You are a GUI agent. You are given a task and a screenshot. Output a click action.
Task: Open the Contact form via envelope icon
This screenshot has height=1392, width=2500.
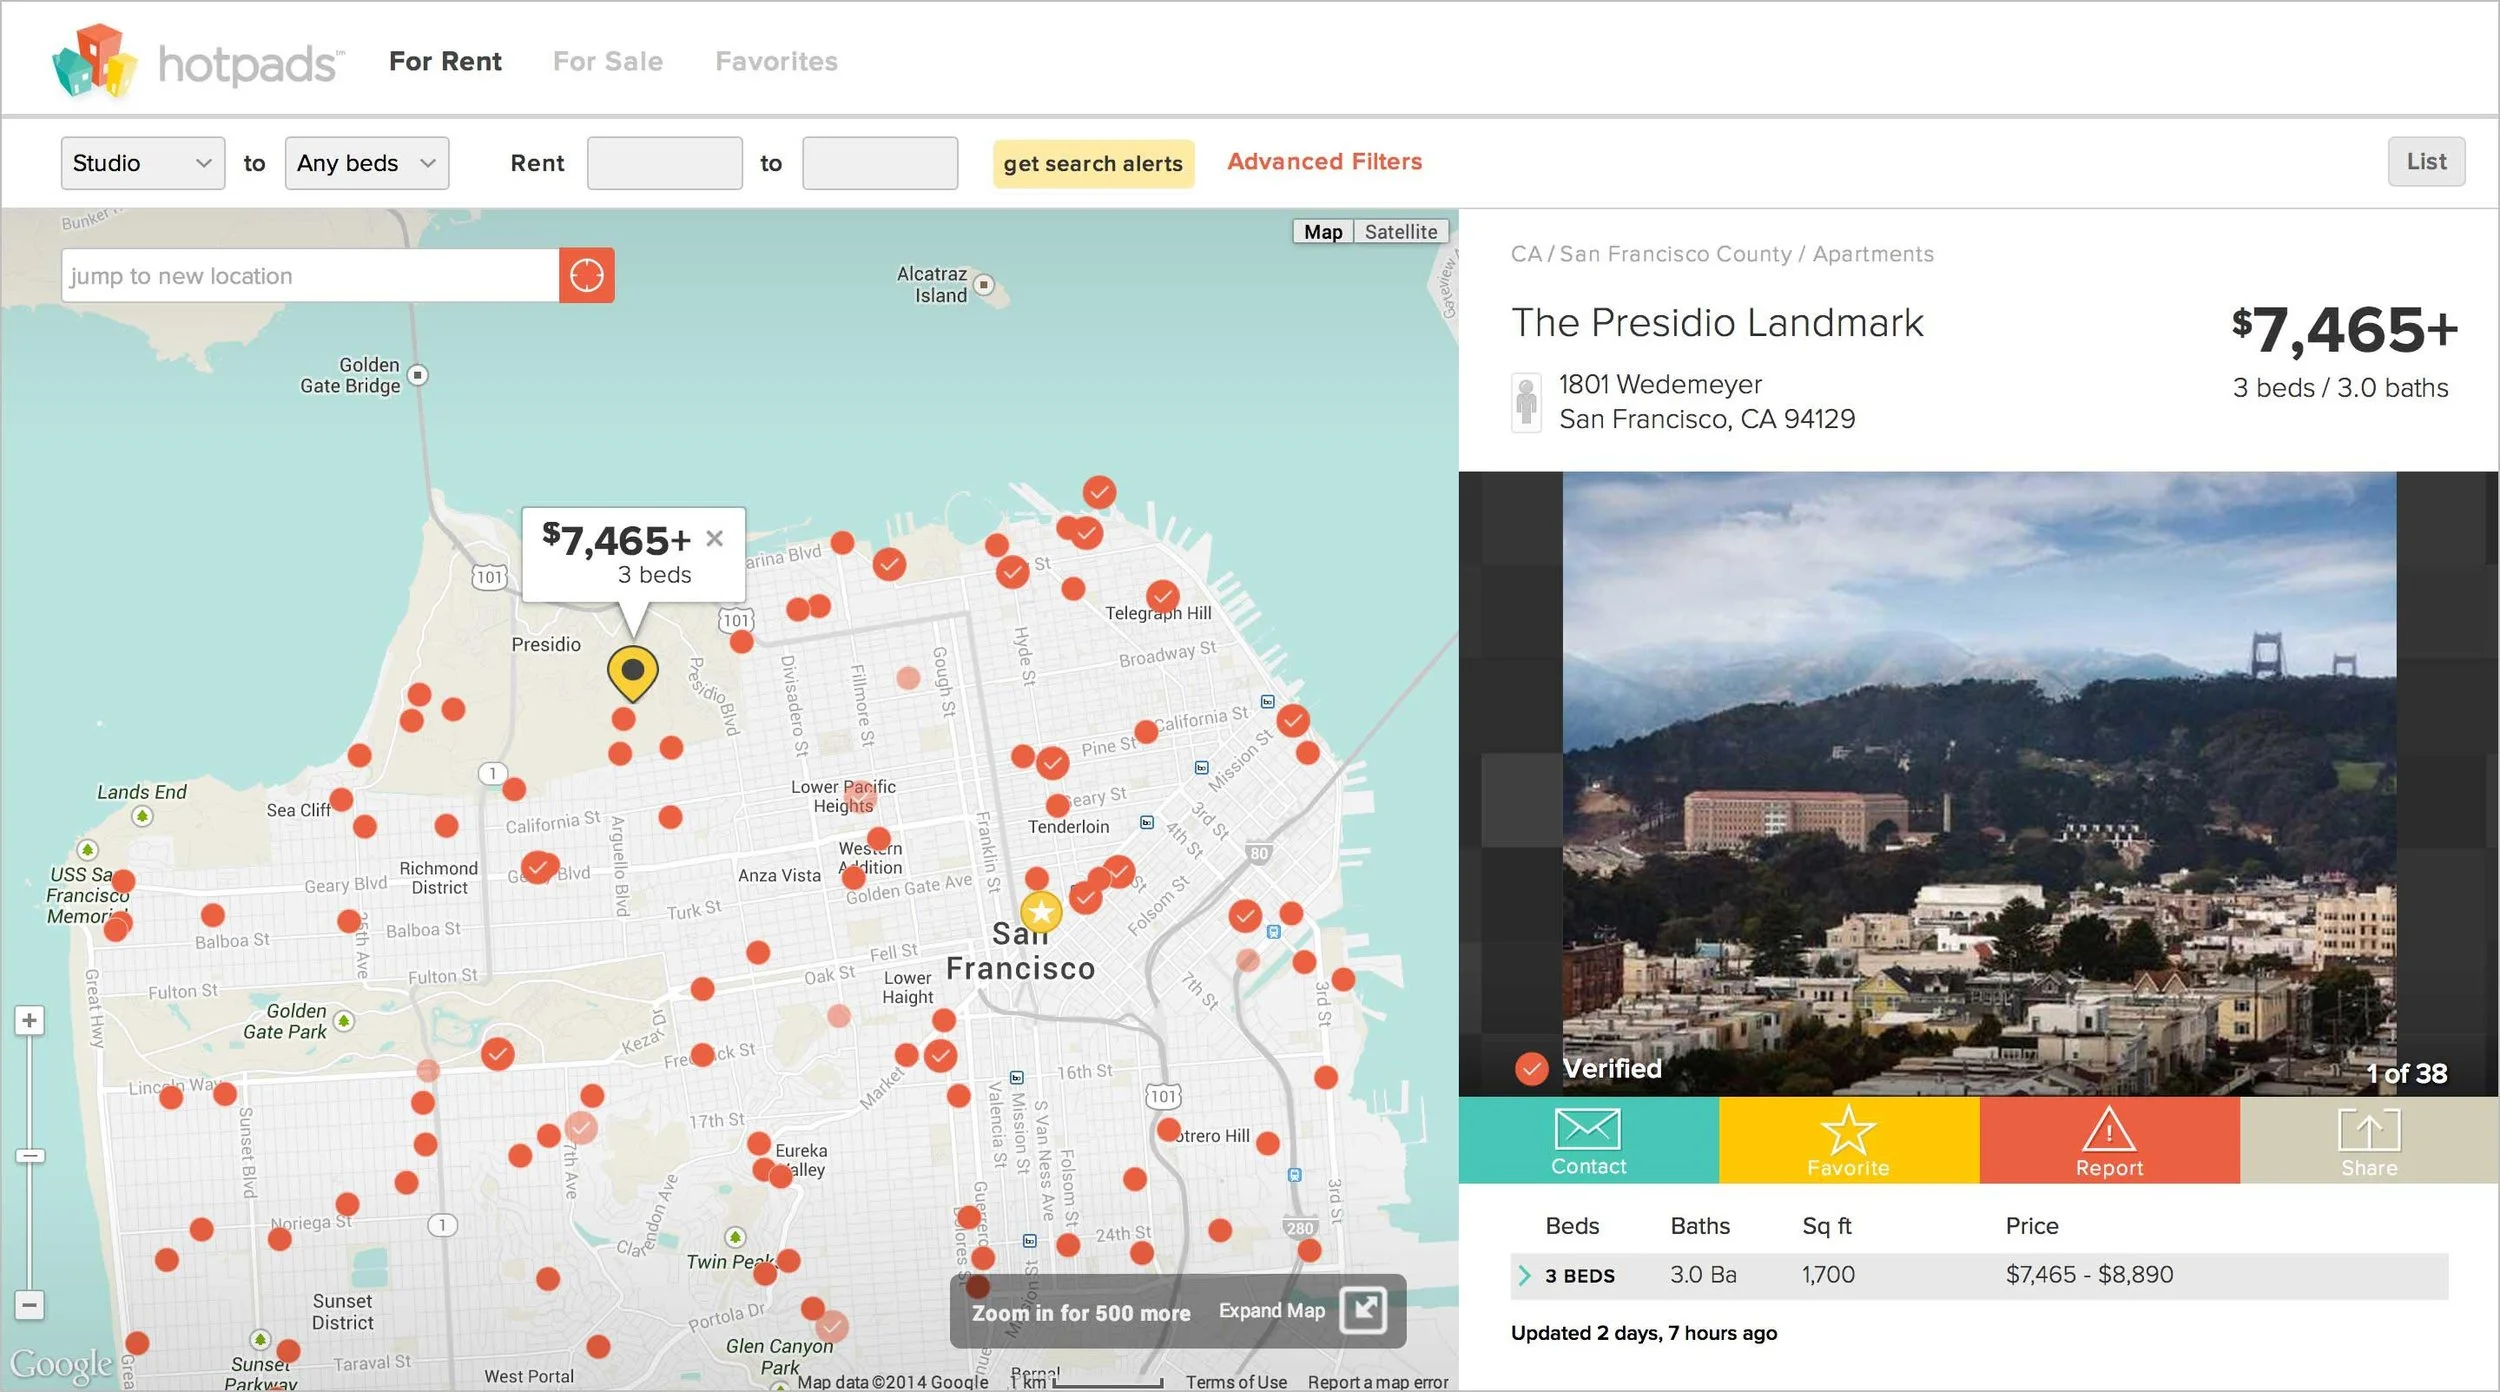pos(1588,1133)
